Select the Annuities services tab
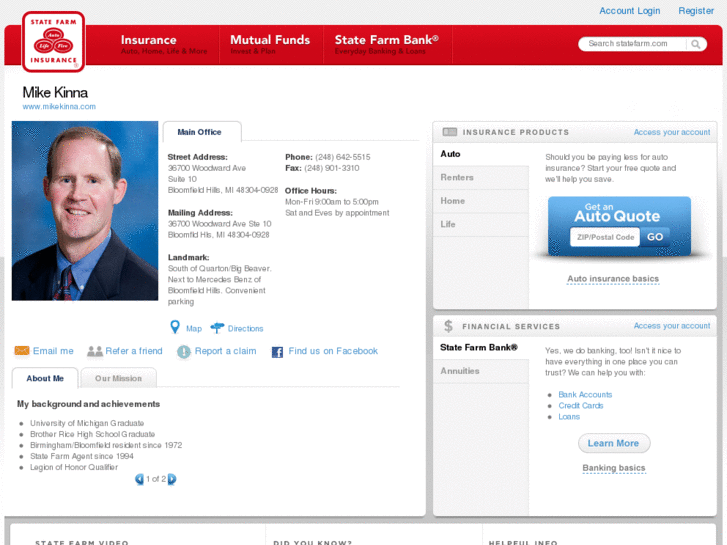This screenshot has width=727, height=545. [x=481, y=371]
